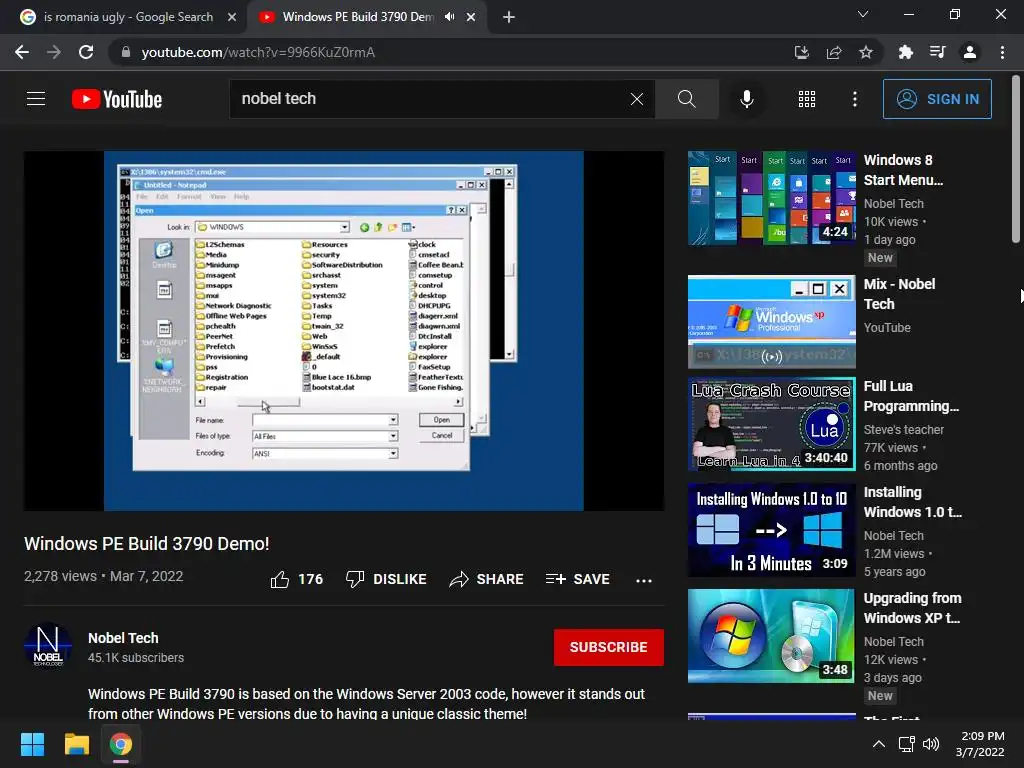This screenshot has width=1024, height=768.
Task: Open network tray icon
Action: click(906, 744)
